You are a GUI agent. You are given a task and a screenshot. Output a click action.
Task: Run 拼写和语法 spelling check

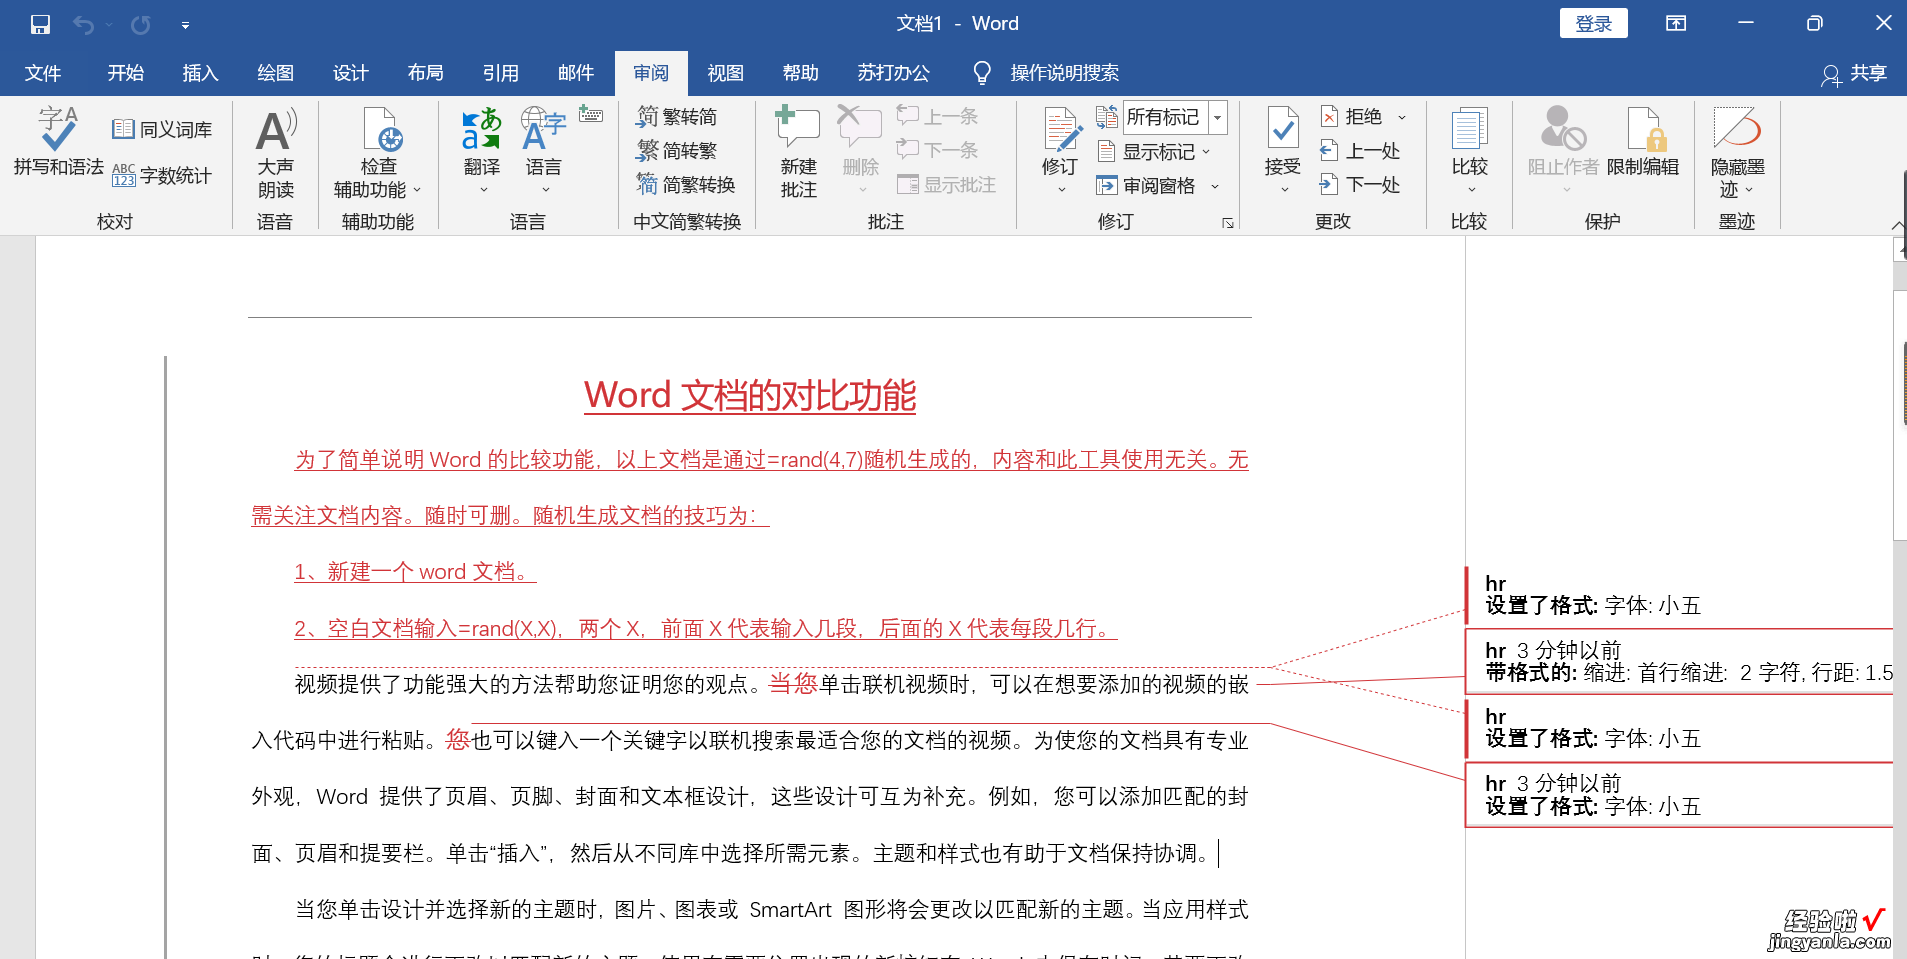[58, 142]
